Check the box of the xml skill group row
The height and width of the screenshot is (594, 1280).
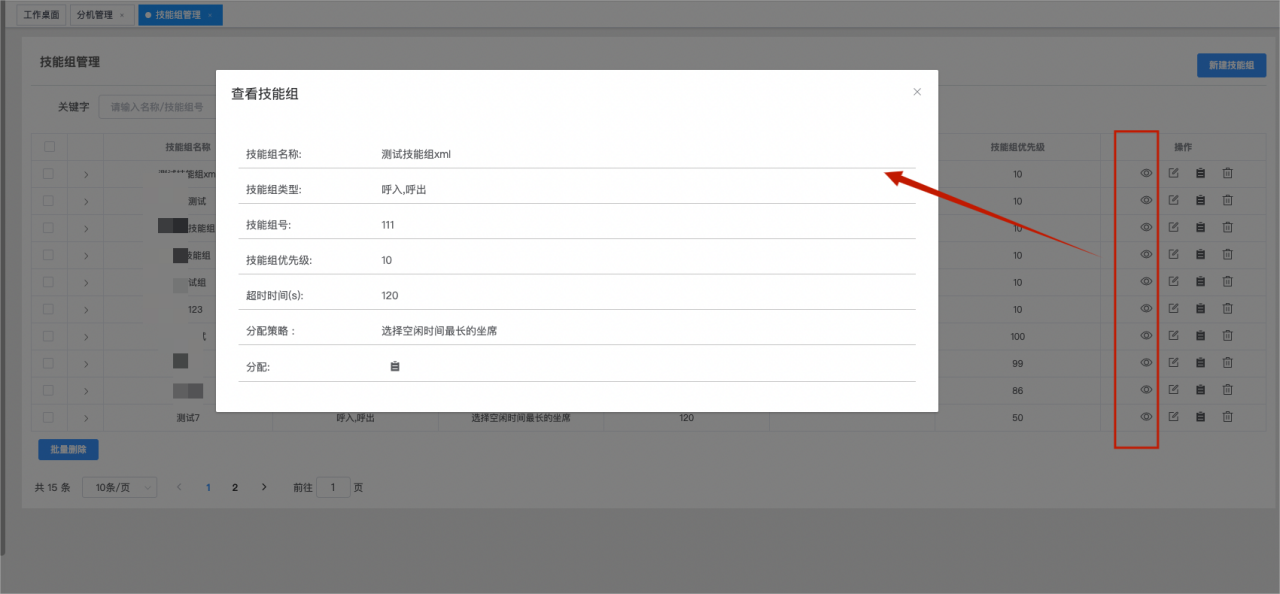coord(49,174)
